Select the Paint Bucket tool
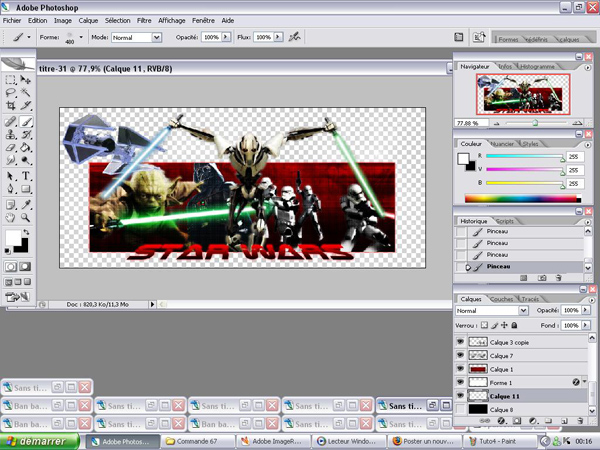The image size is (600, 450). 26,147
